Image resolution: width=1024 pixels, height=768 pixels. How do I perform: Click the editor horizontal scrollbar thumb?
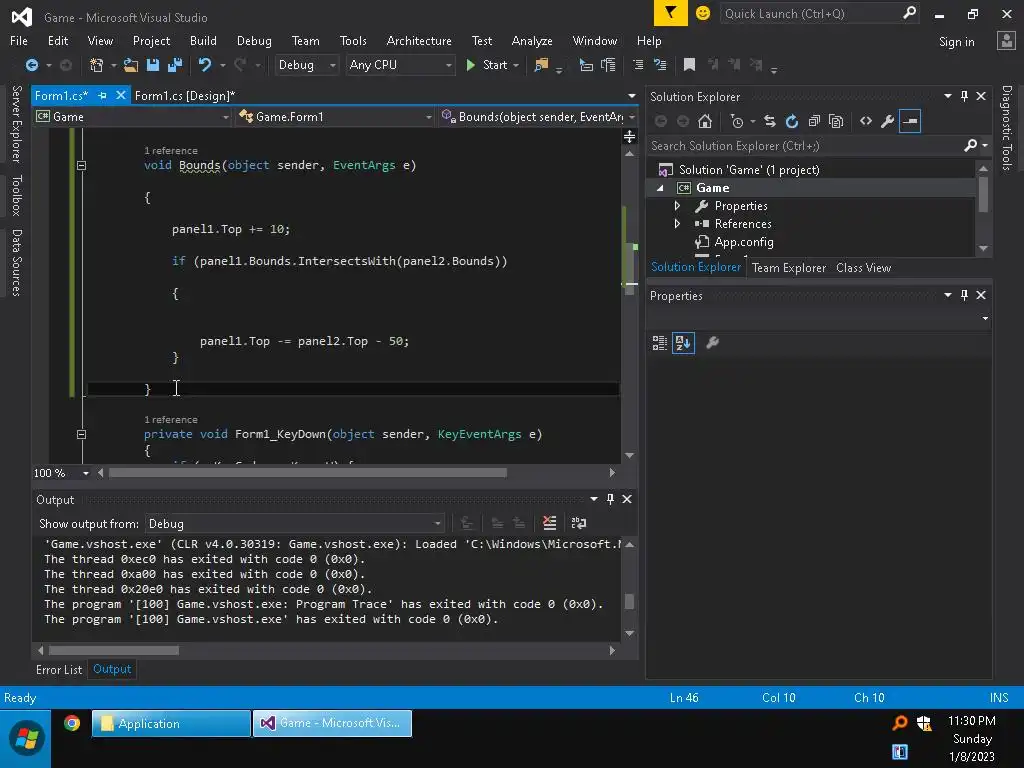pos(308,473)
